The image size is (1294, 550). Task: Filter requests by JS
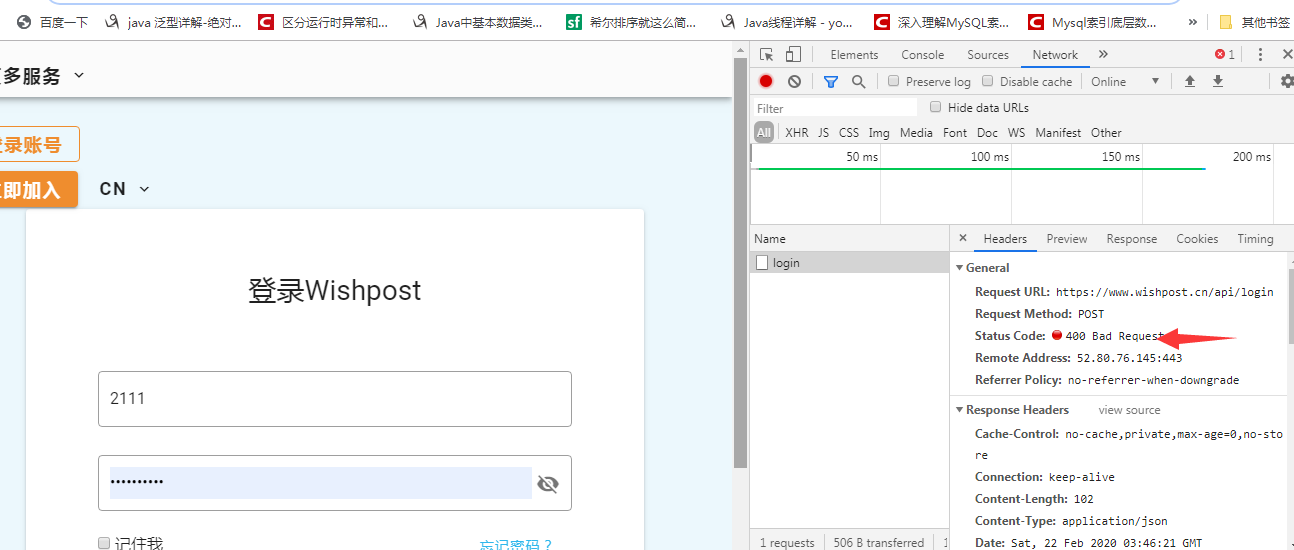click(823, 133)
